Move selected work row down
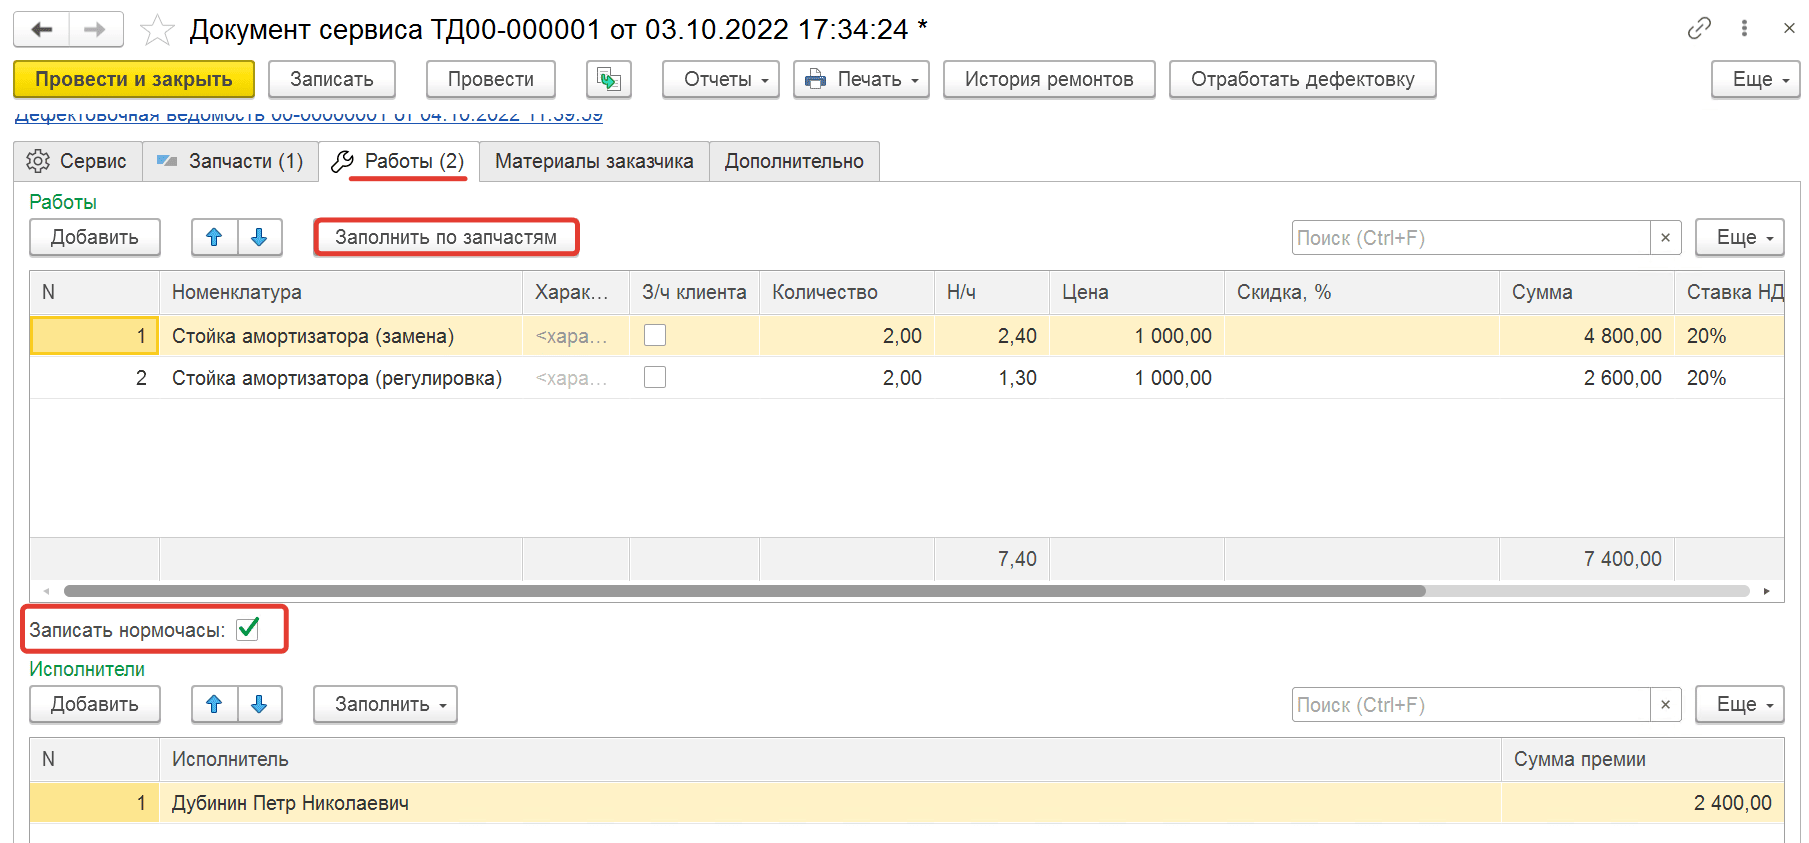Image resolution: width=1809 pixels, height=843 pixels. 260,237
